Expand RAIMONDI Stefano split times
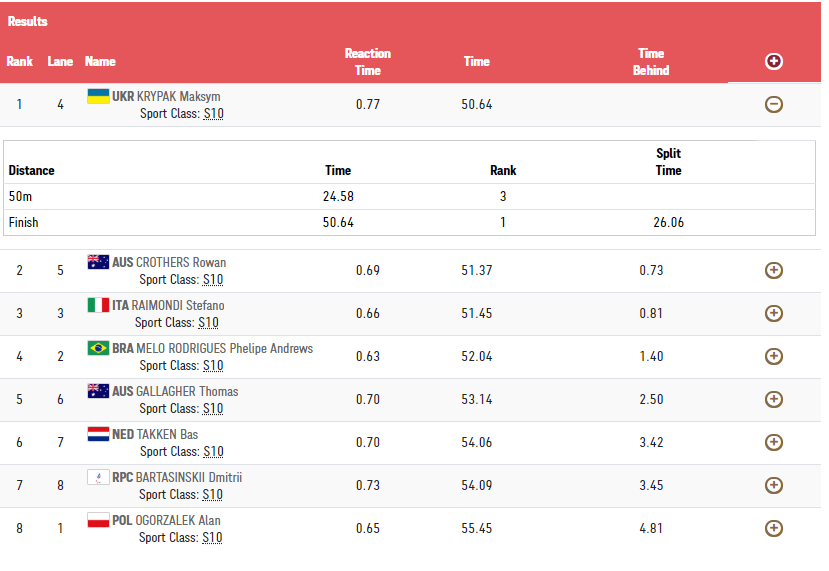This screenshot has width=829, height=571. 773,313
